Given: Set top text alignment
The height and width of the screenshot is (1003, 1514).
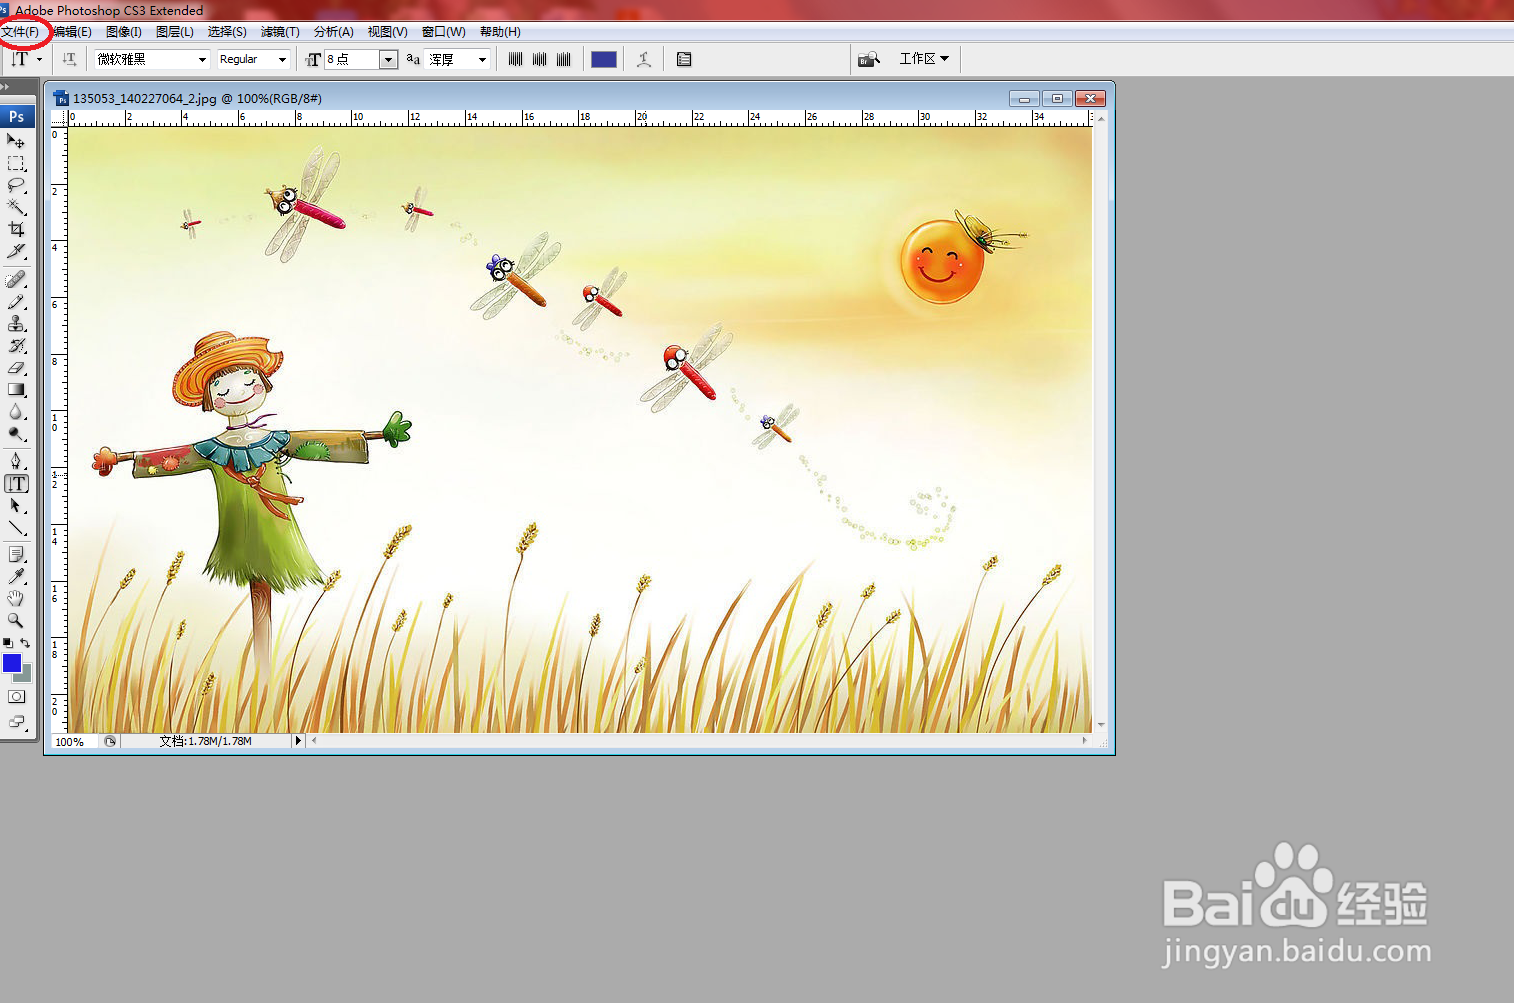Looking at the screenshot, I should tap(515, 59).
